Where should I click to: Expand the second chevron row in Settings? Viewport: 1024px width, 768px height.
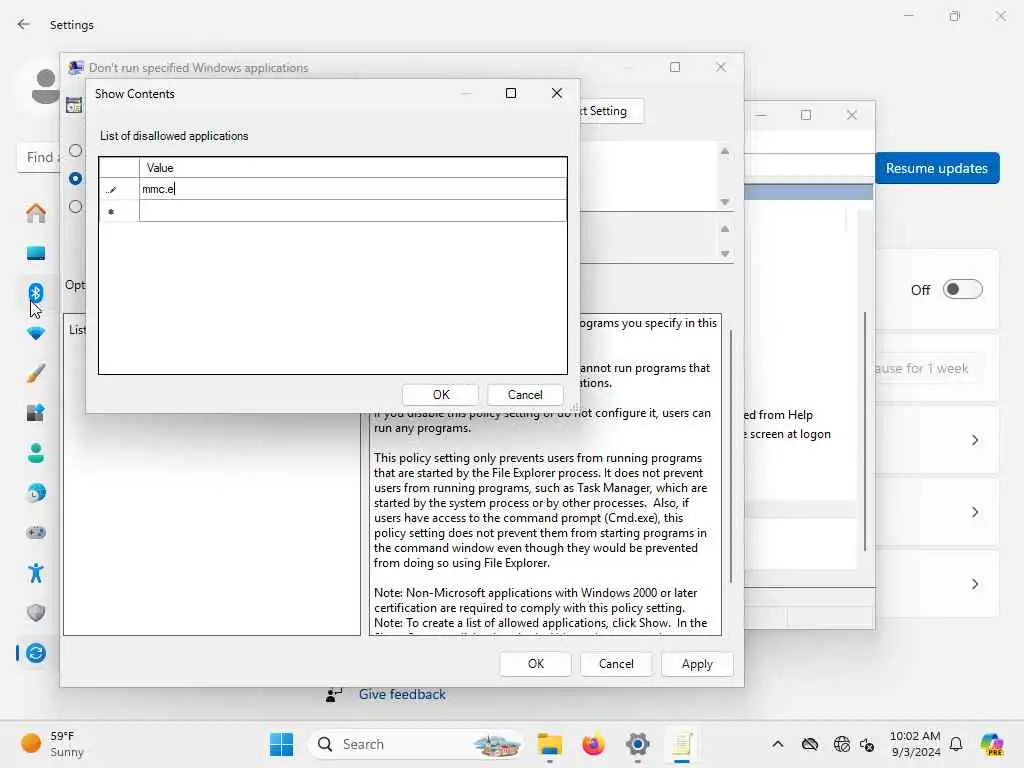click(974, 512)
